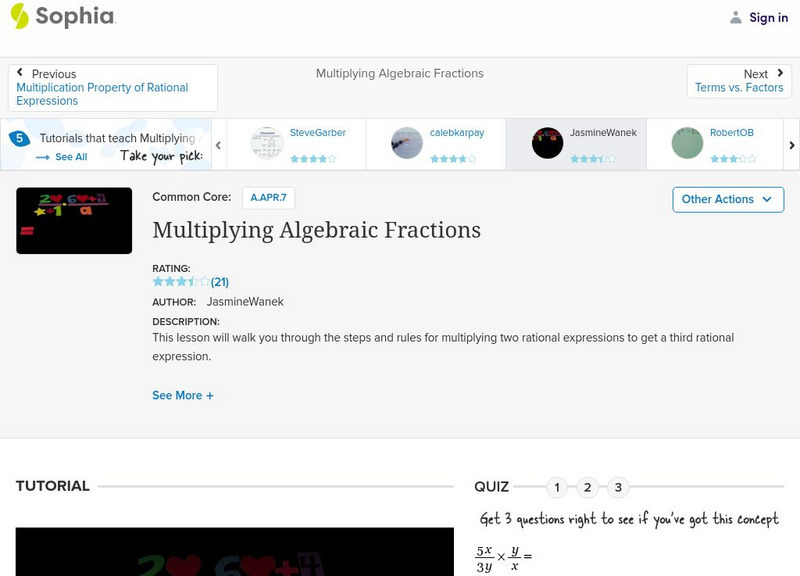
Task: Click calebkarpay's tutorial avatar
Action: point(407,143)
